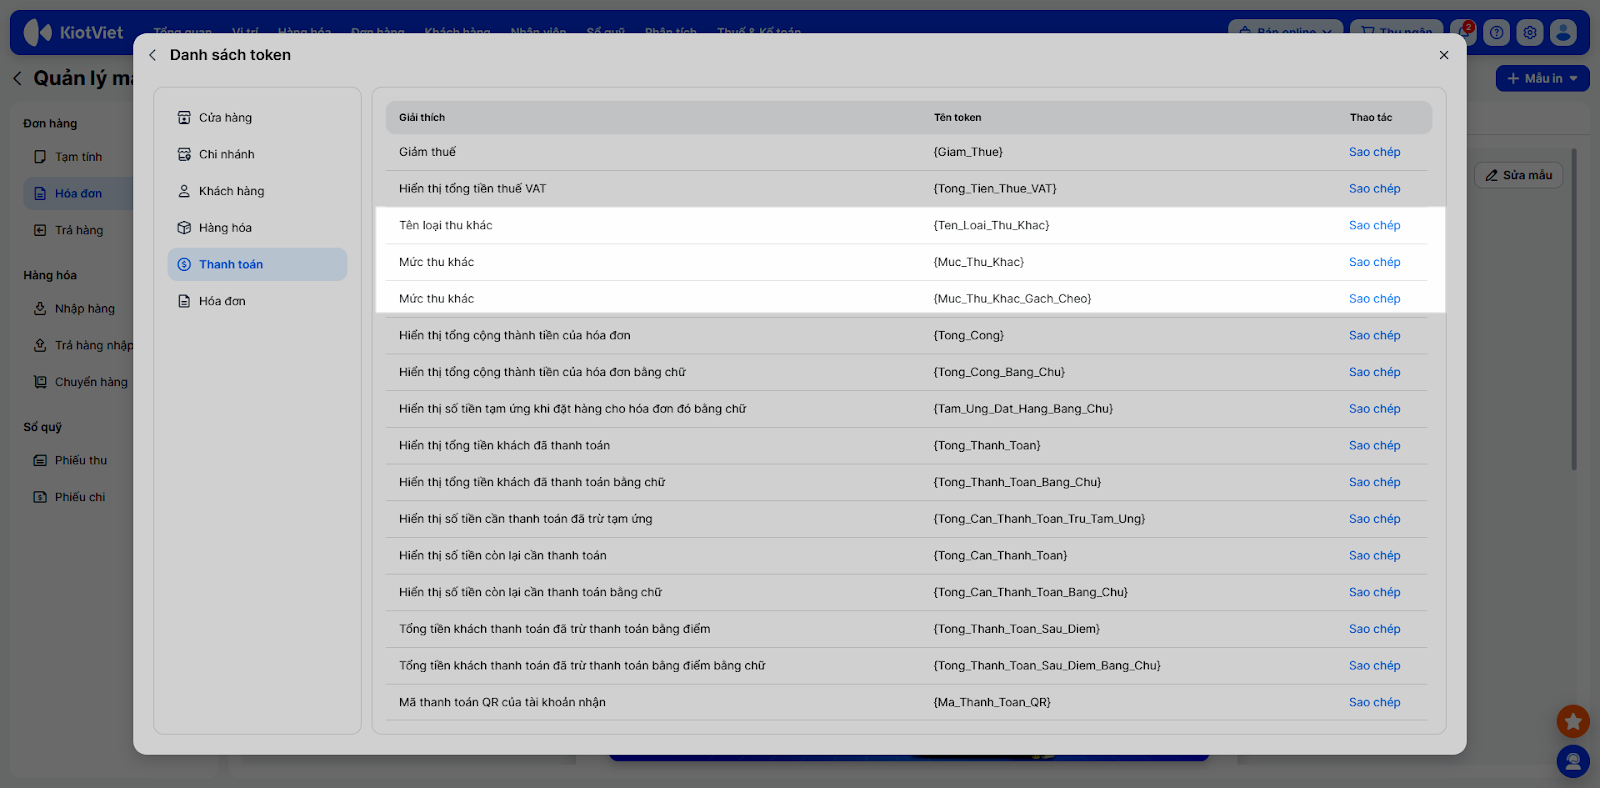Click Sao chép for {Muc_Thu_Khac_Gach_Cheo}
The height and width of the screenshot is (788, 1600).
coord(1374,299)
